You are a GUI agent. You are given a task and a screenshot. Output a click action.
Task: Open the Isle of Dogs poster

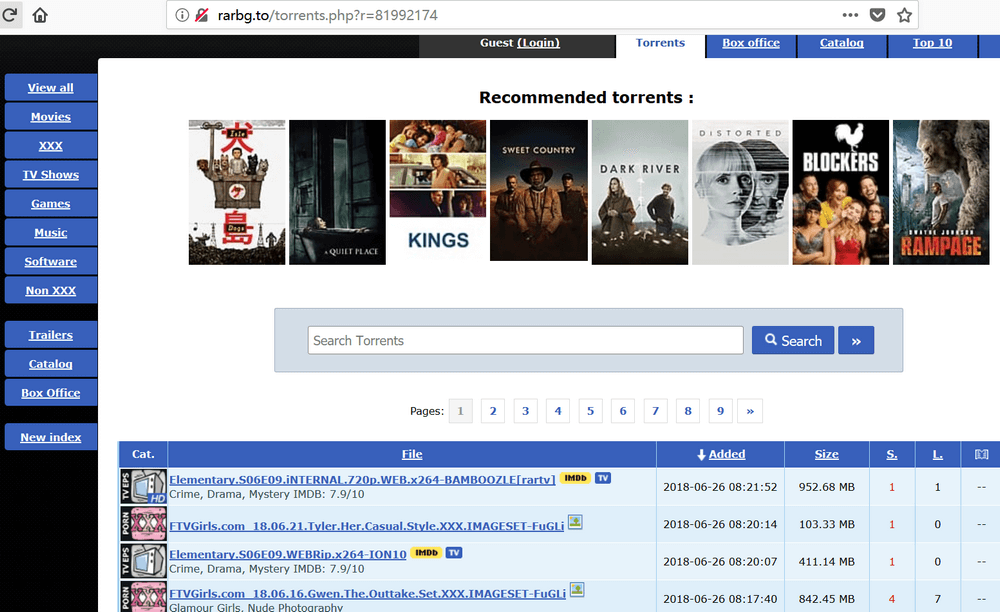coord(237,193)
